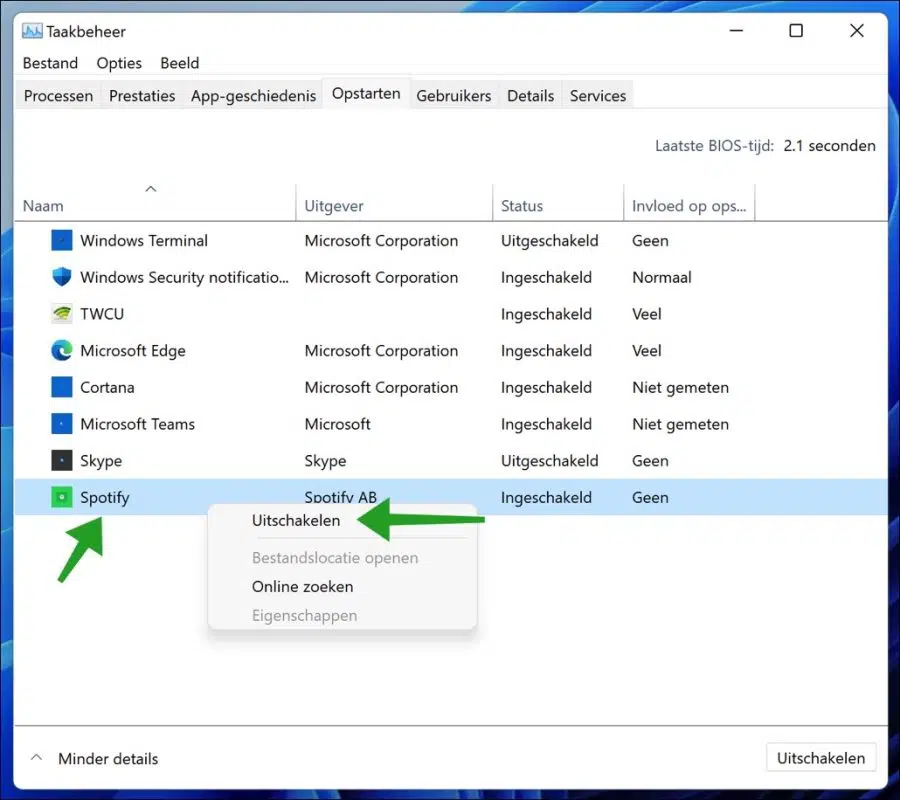Minimize the Taakbeheer window
Viewport: 900px width, 800px height.
[736, 30]
